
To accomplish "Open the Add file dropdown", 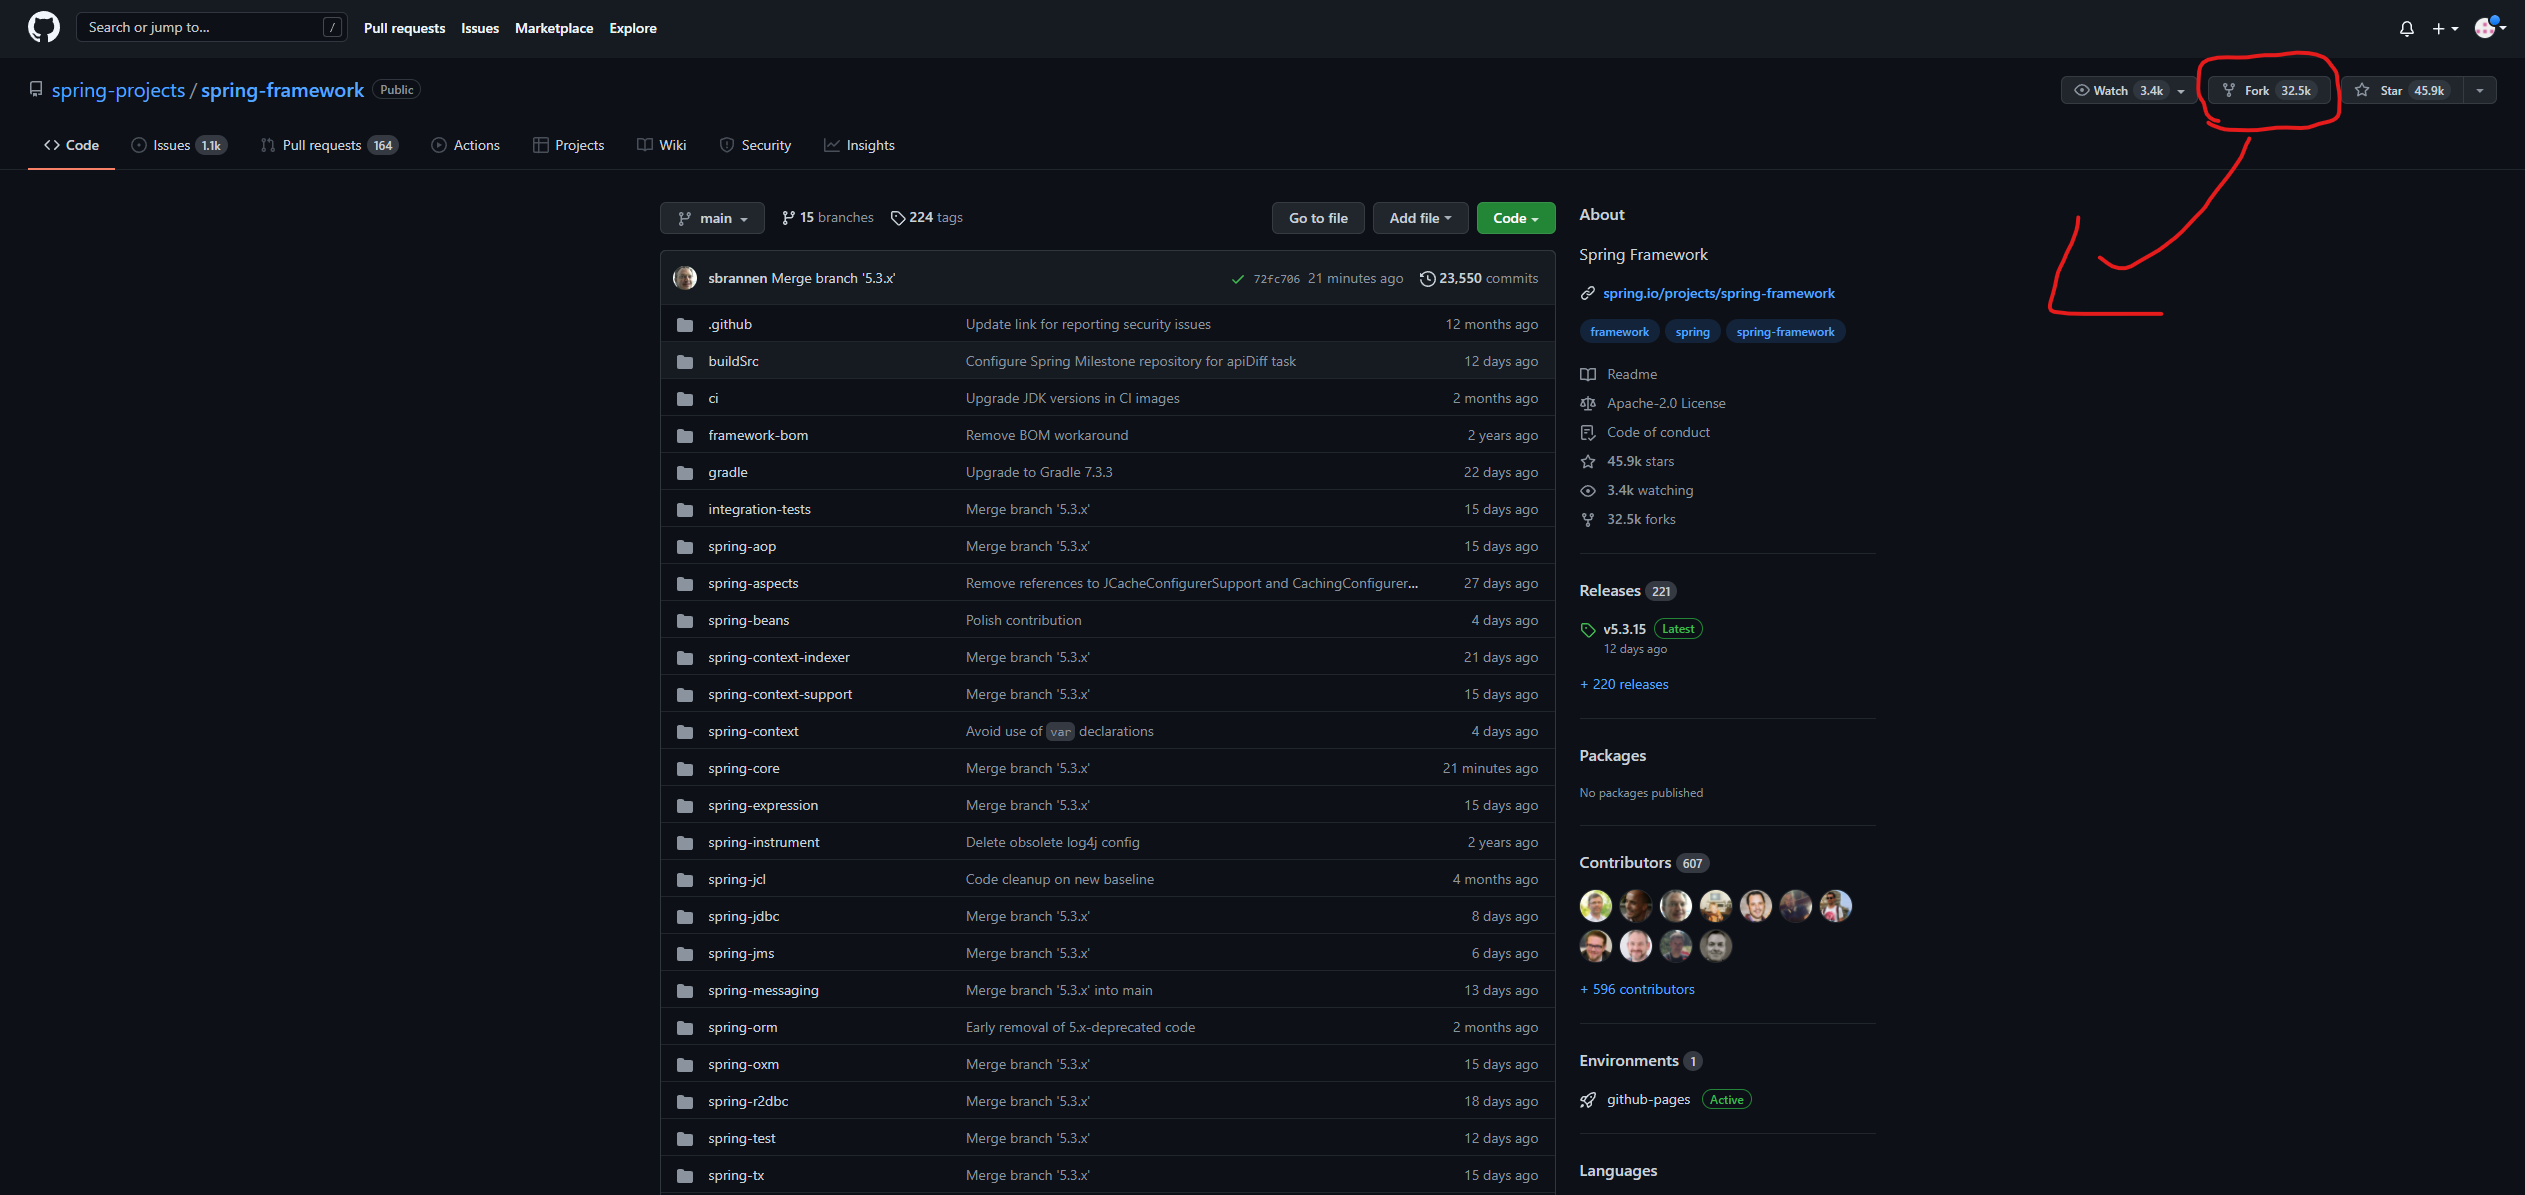I will click(1420, 218).
